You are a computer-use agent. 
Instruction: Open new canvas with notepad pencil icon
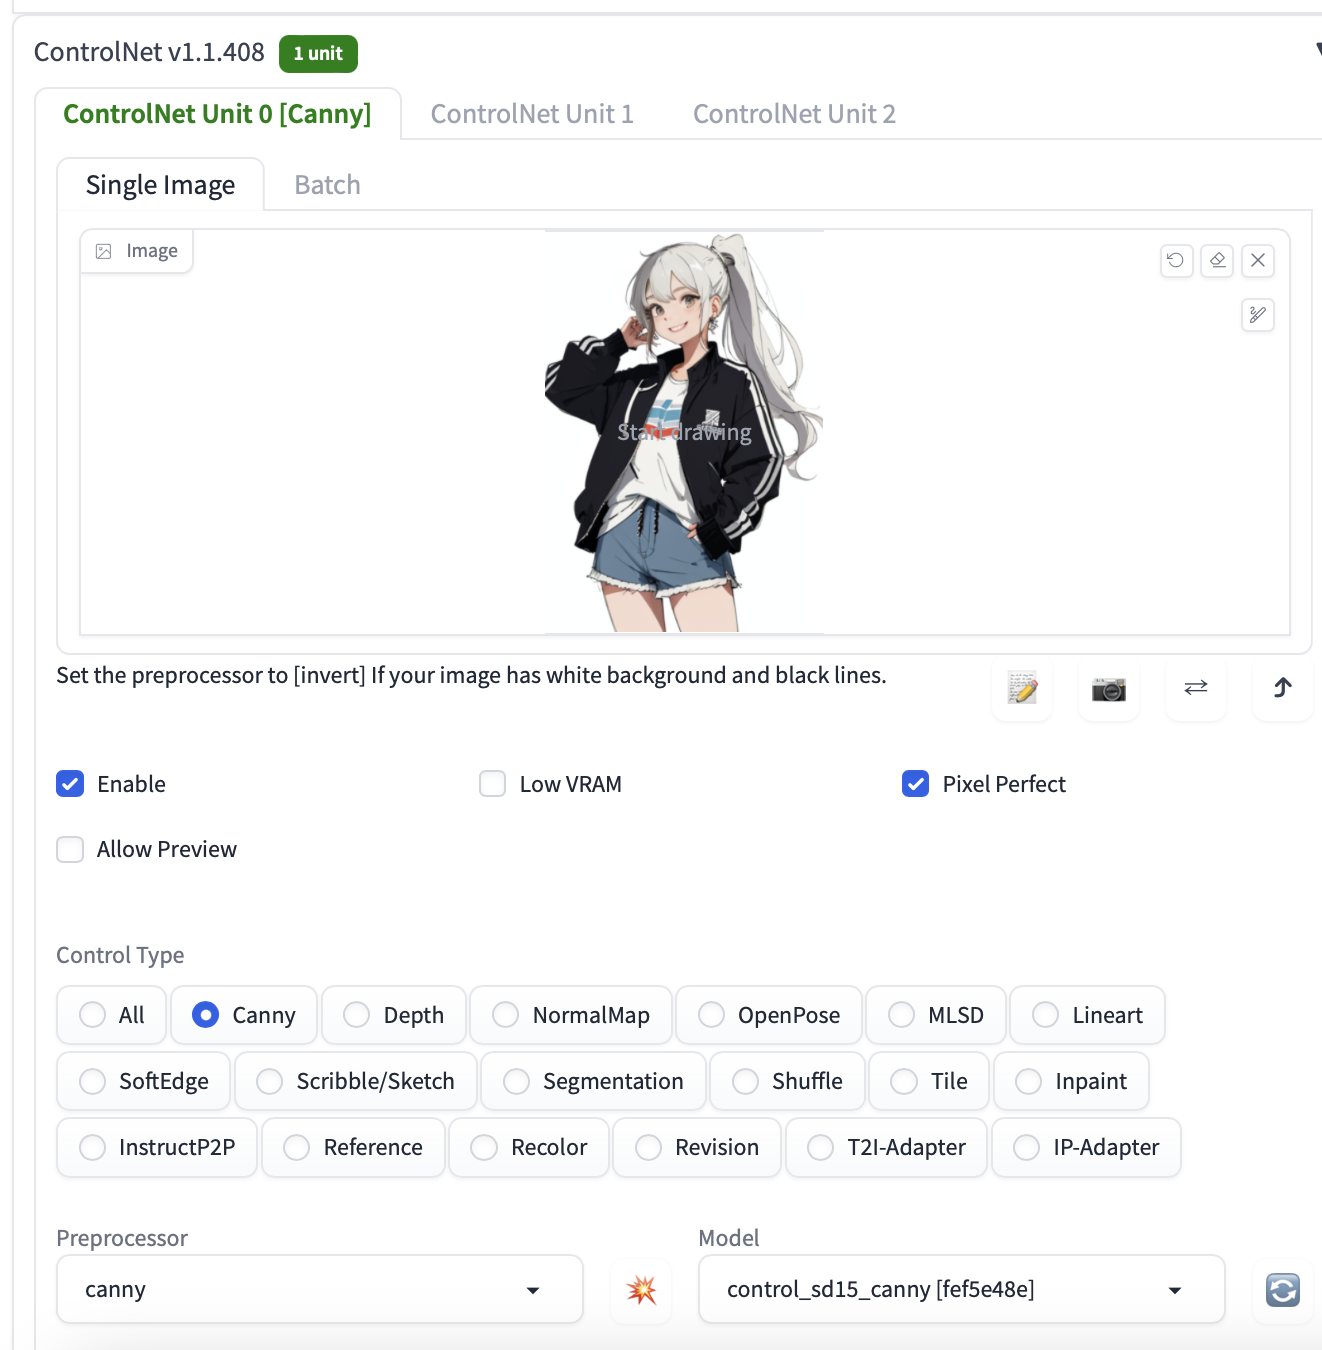coord(1022,688)
